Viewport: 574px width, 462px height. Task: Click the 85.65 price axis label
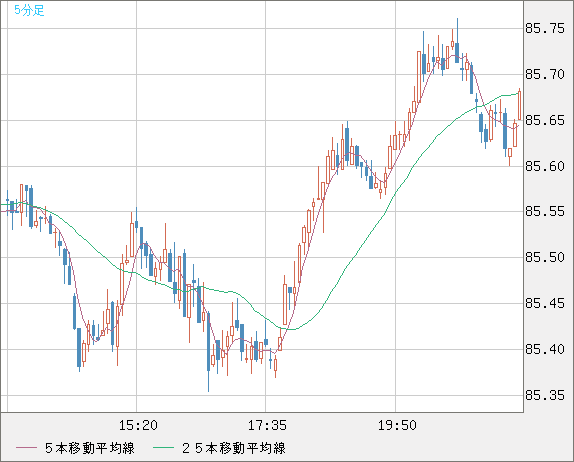[545, 120]
